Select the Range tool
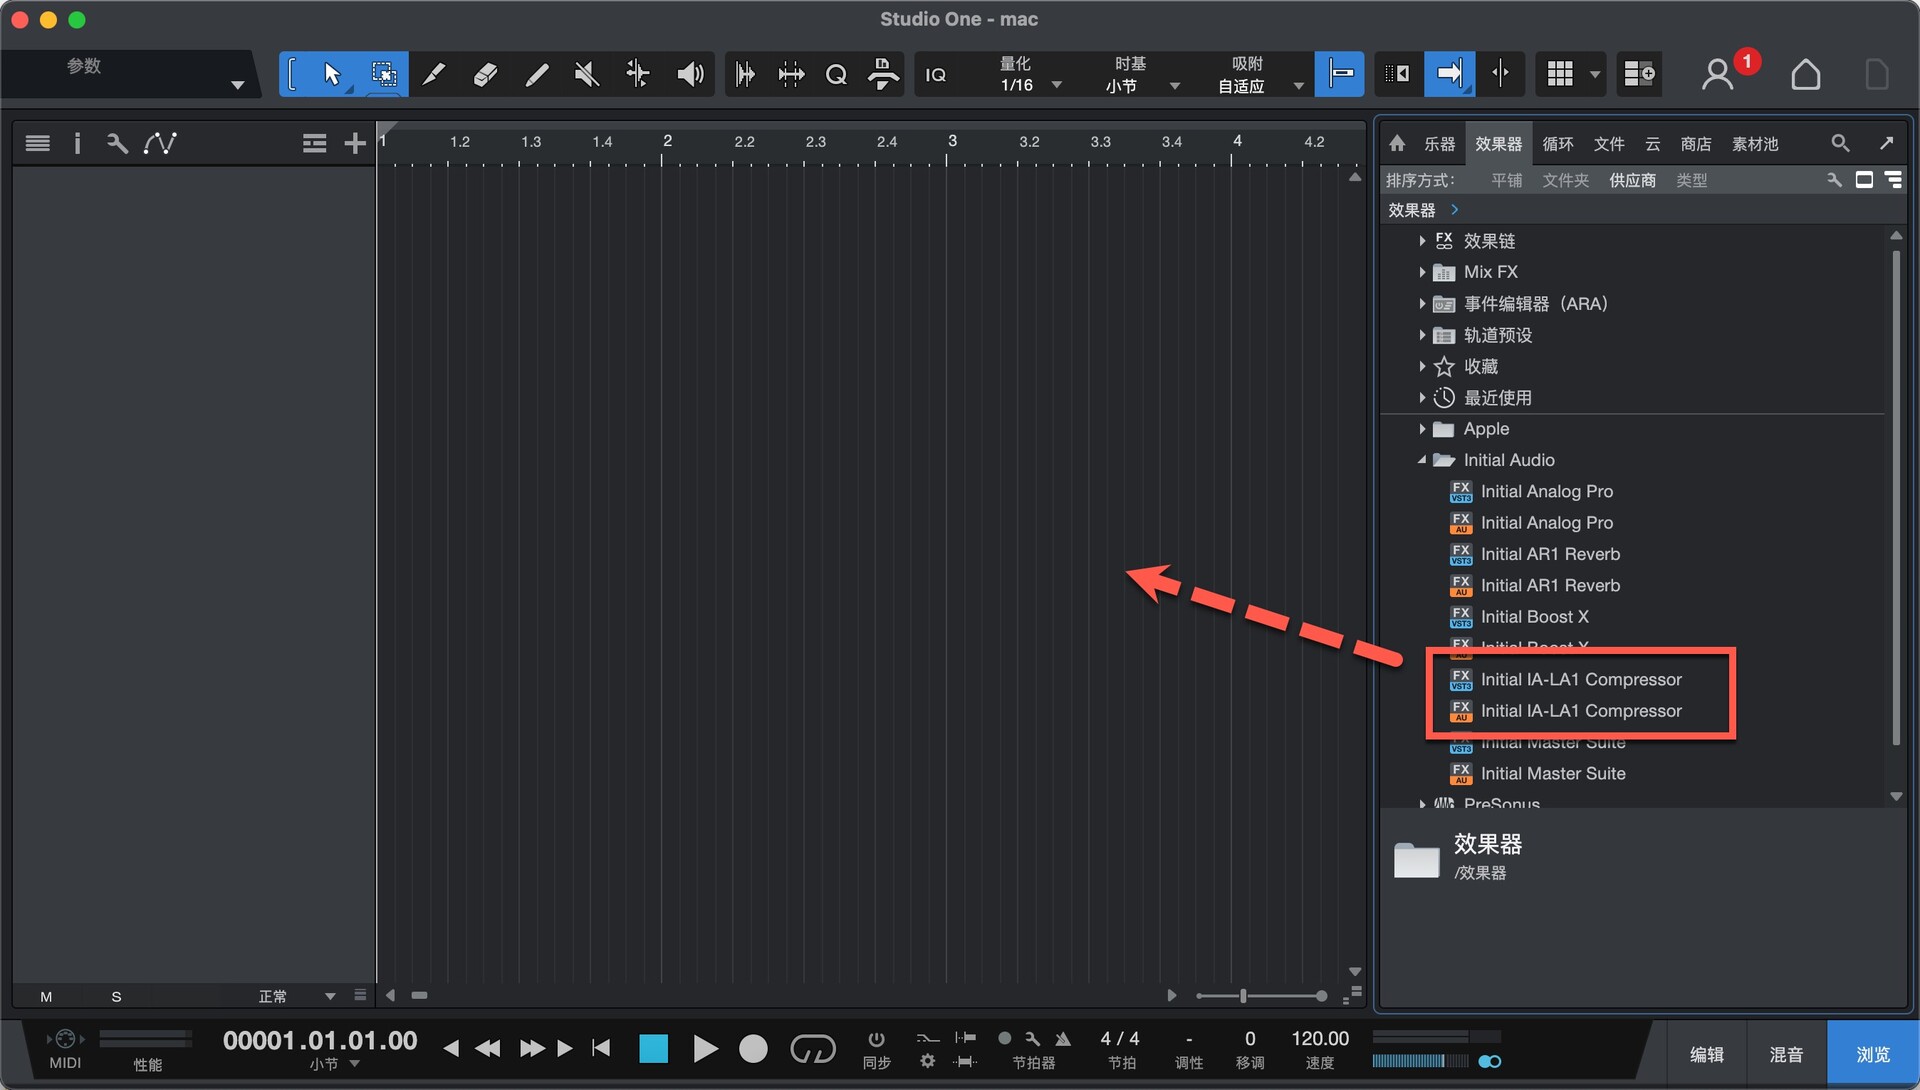The image size is (1920, 1090). tap(383, 74)
